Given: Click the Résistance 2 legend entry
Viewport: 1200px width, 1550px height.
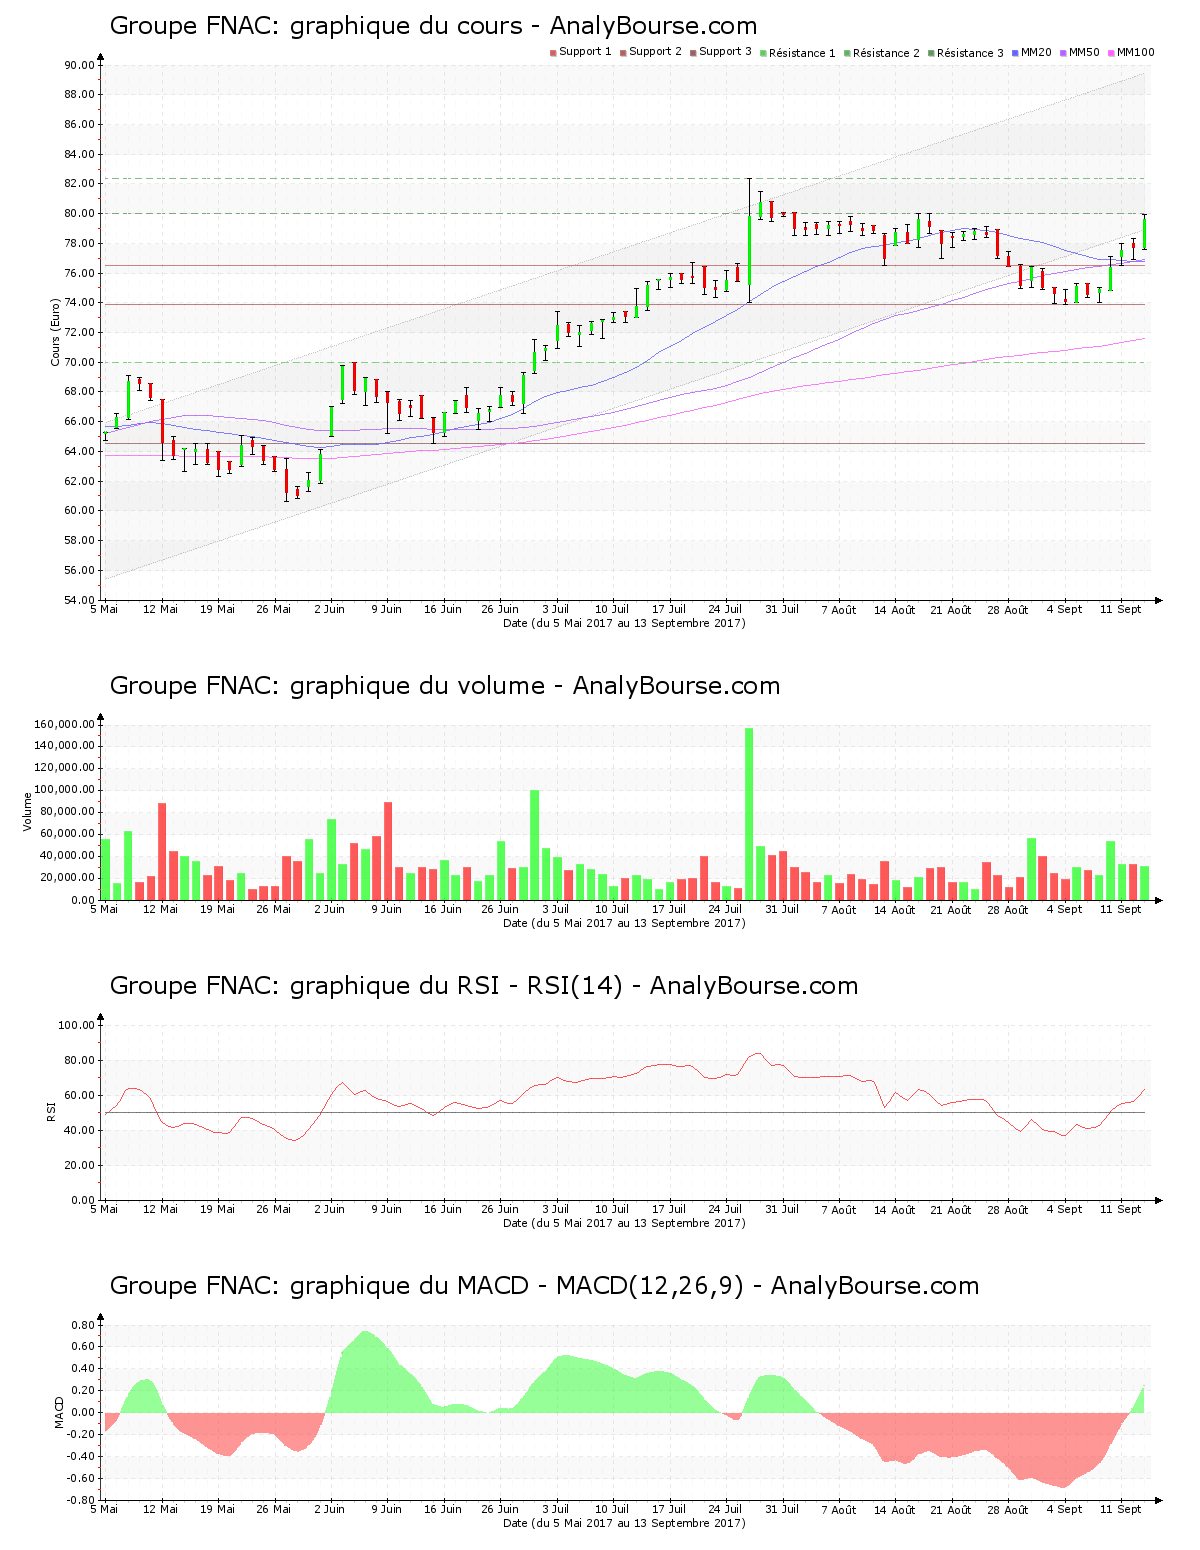Looking at the screenshot, I should click(882, 53).
